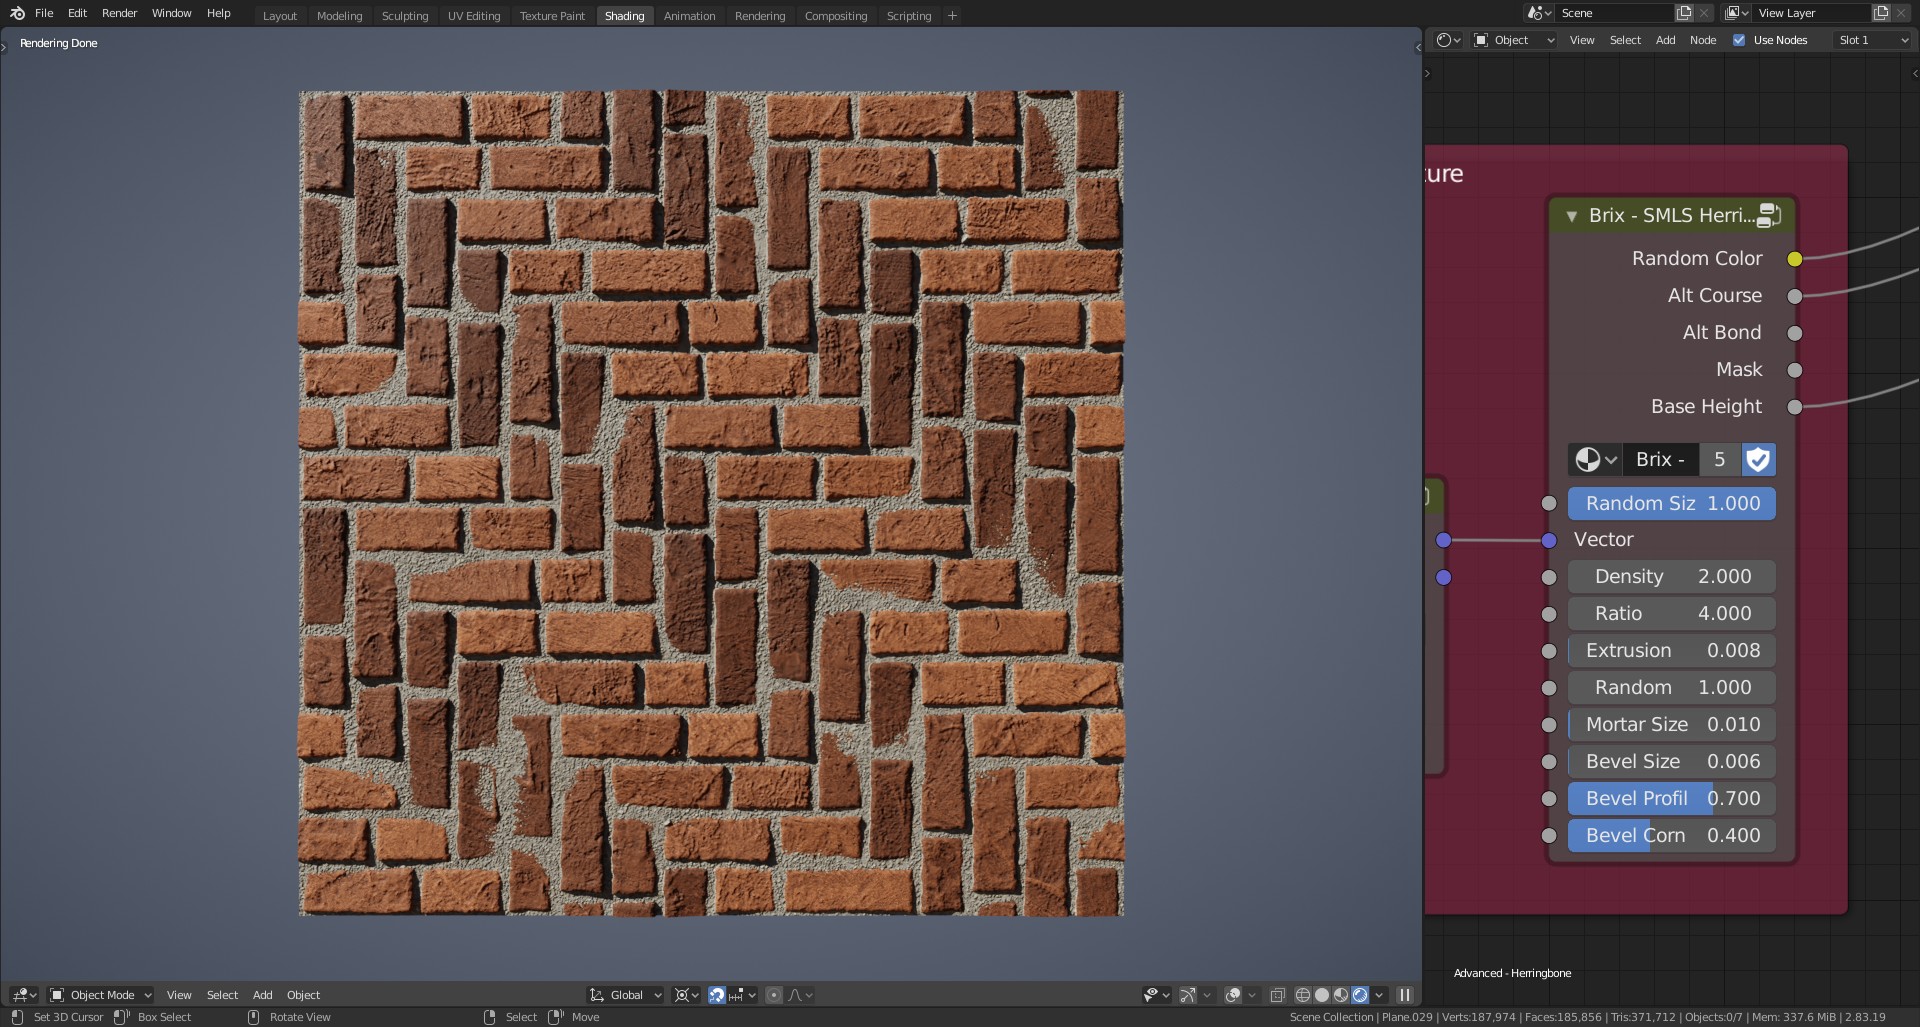
Task: Collapse the Brix - SMLS Herringbone node header
Action: tap(1572, 216)
